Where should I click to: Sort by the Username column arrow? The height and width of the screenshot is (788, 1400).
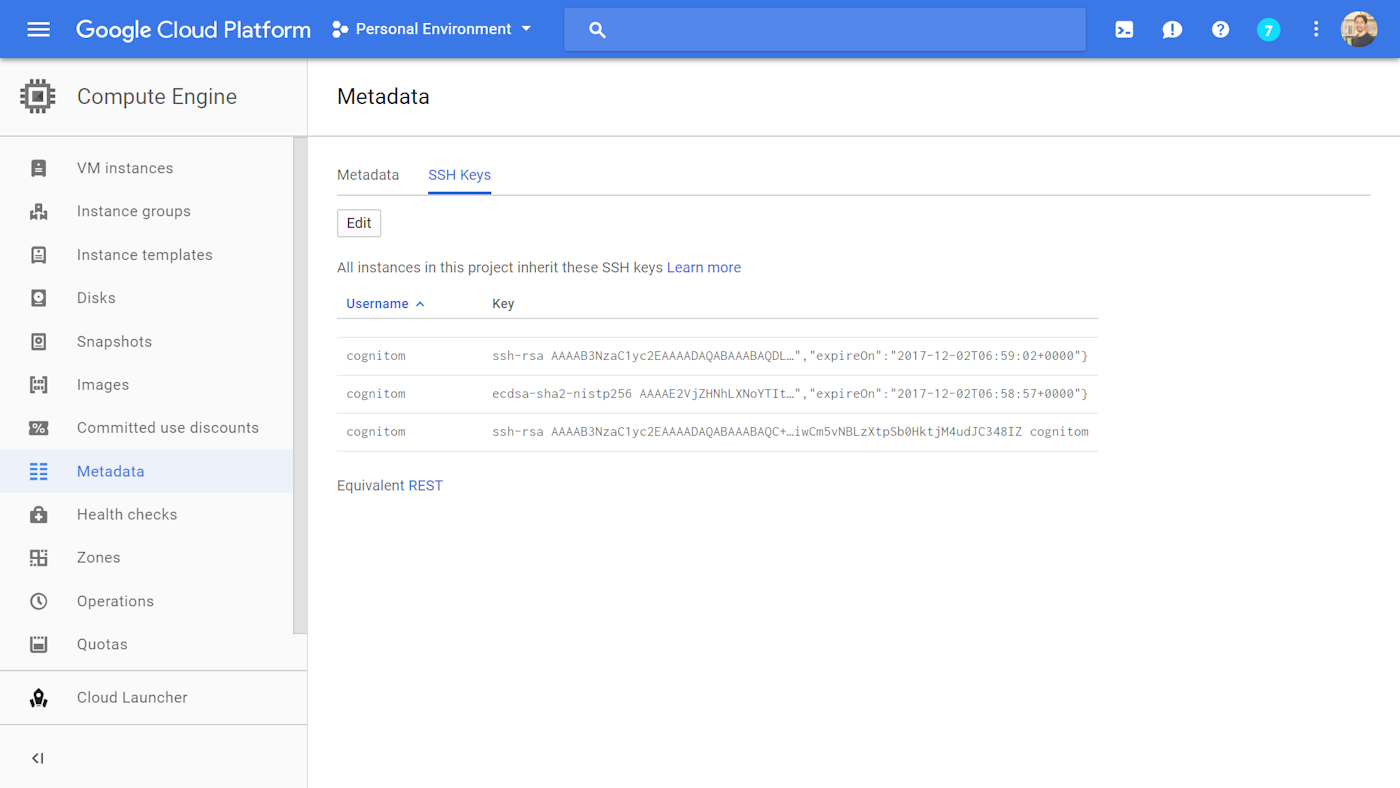(x=420, y=304)
